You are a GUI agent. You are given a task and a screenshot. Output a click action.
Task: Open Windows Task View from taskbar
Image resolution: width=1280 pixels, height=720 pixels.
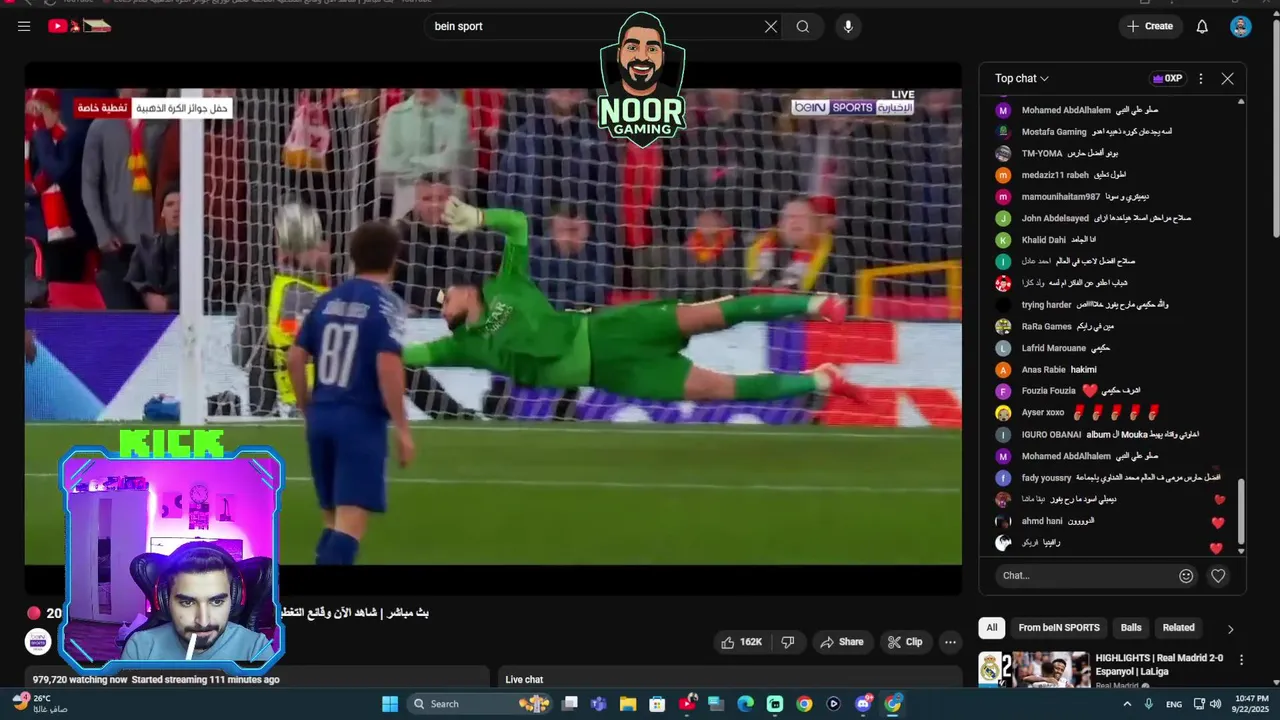[x=569, y=704]
